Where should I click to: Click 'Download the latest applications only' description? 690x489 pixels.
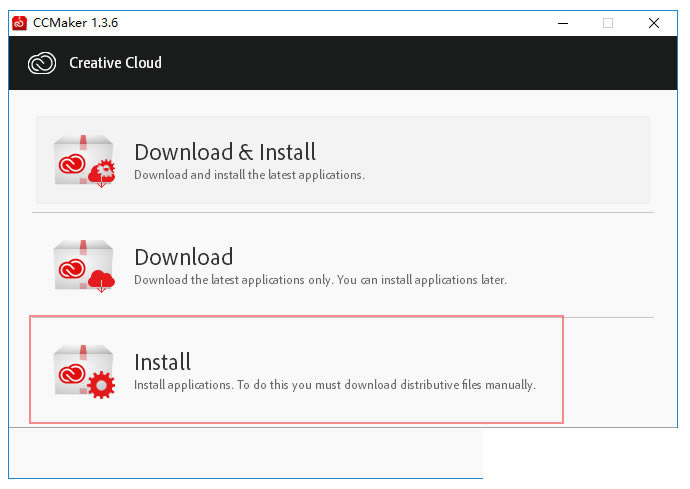(320, 280)
